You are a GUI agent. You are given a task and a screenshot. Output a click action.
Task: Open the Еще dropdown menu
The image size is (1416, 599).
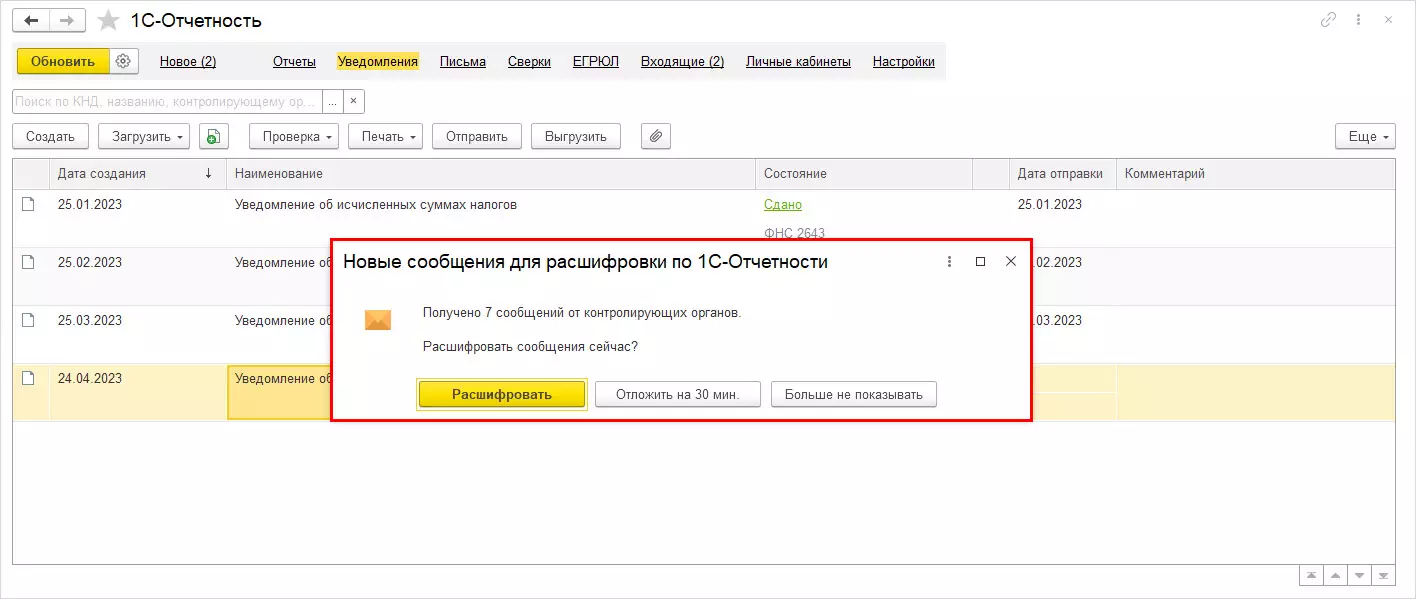pyautogui.click(x=1365, y=136)
